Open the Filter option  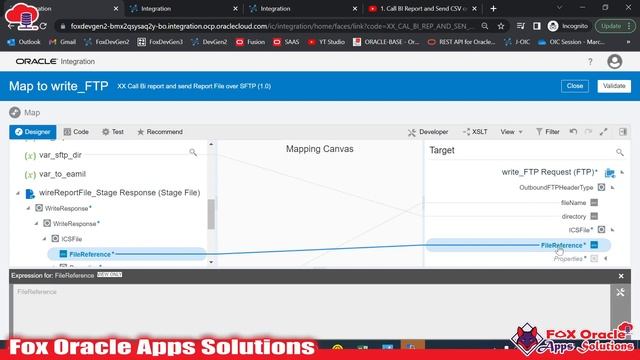point(547,132)
